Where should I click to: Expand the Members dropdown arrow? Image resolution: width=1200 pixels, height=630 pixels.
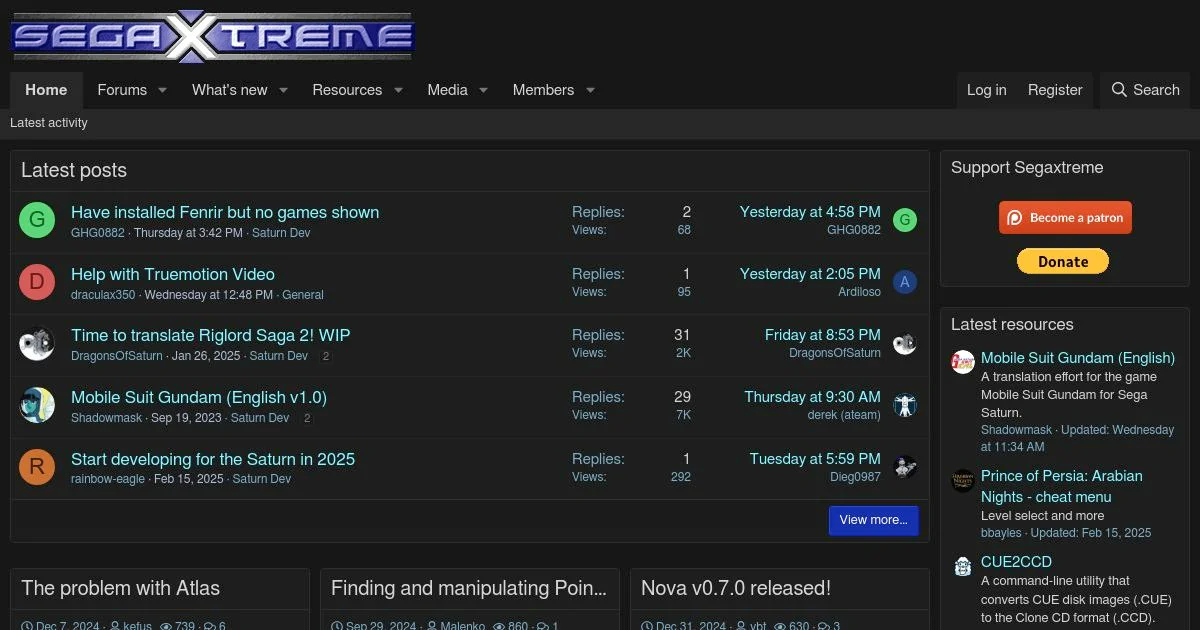point(590,90)
